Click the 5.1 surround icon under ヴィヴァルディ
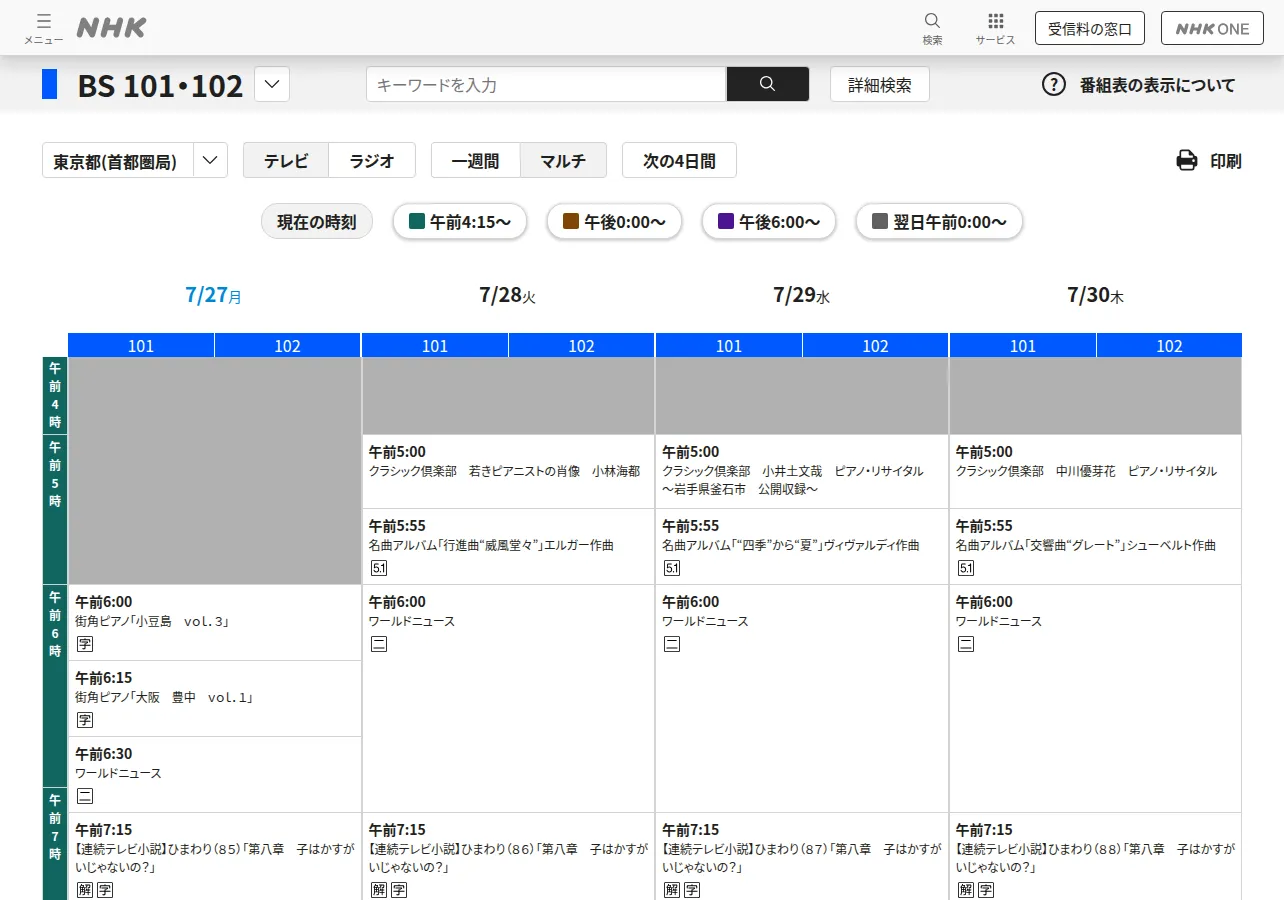The height and width of the screenshot is (900, 1284). pos(672,568)
